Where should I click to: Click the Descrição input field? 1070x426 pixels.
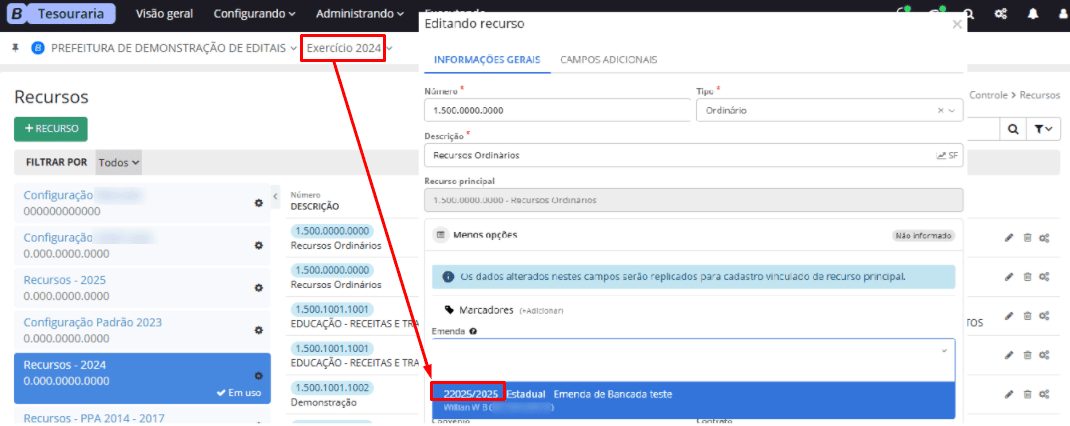(693, 155)
